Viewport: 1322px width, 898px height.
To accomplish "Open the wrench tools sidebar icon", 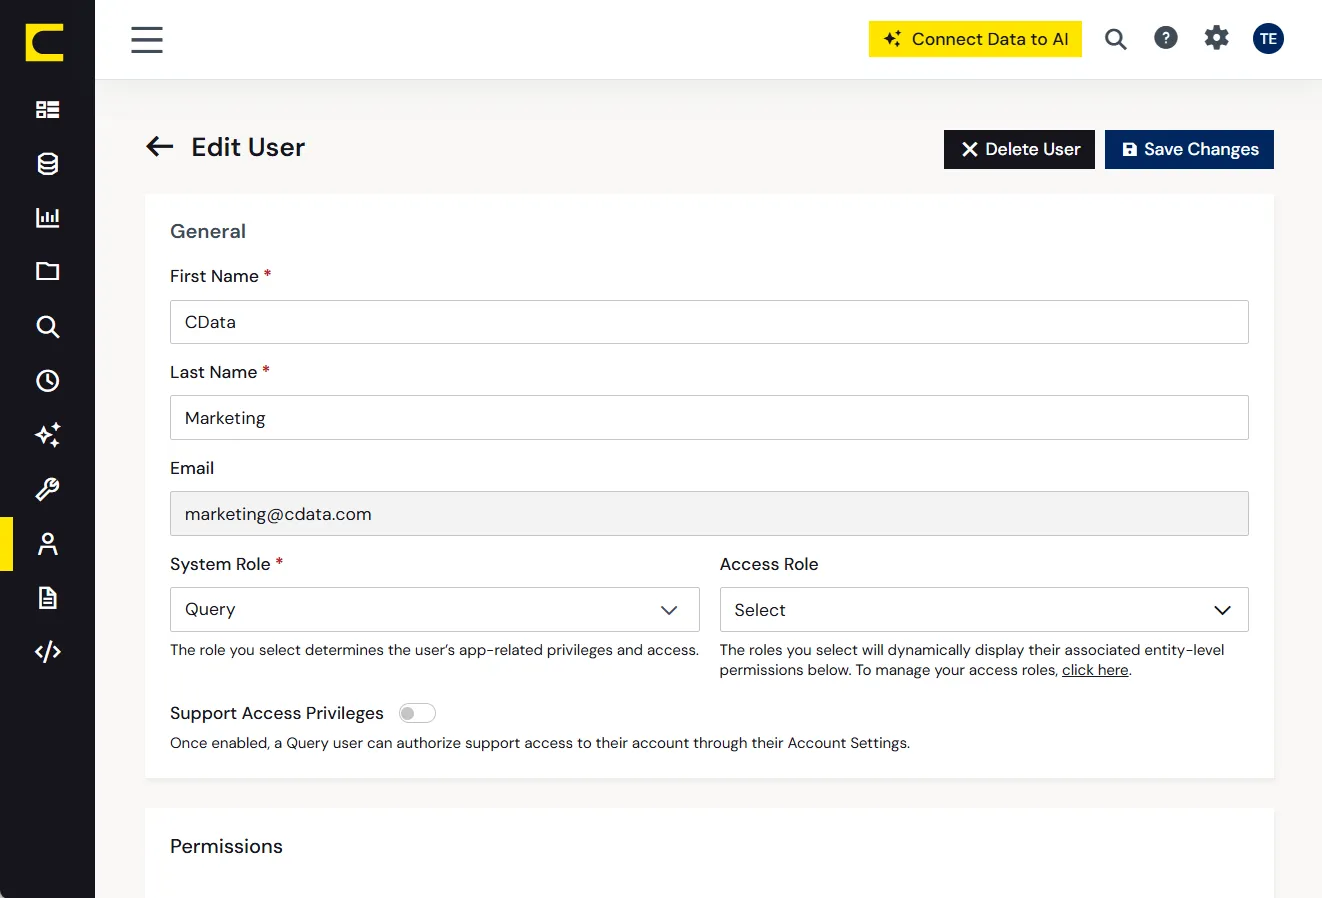I will pyautogui.click(x=47, y=489).
